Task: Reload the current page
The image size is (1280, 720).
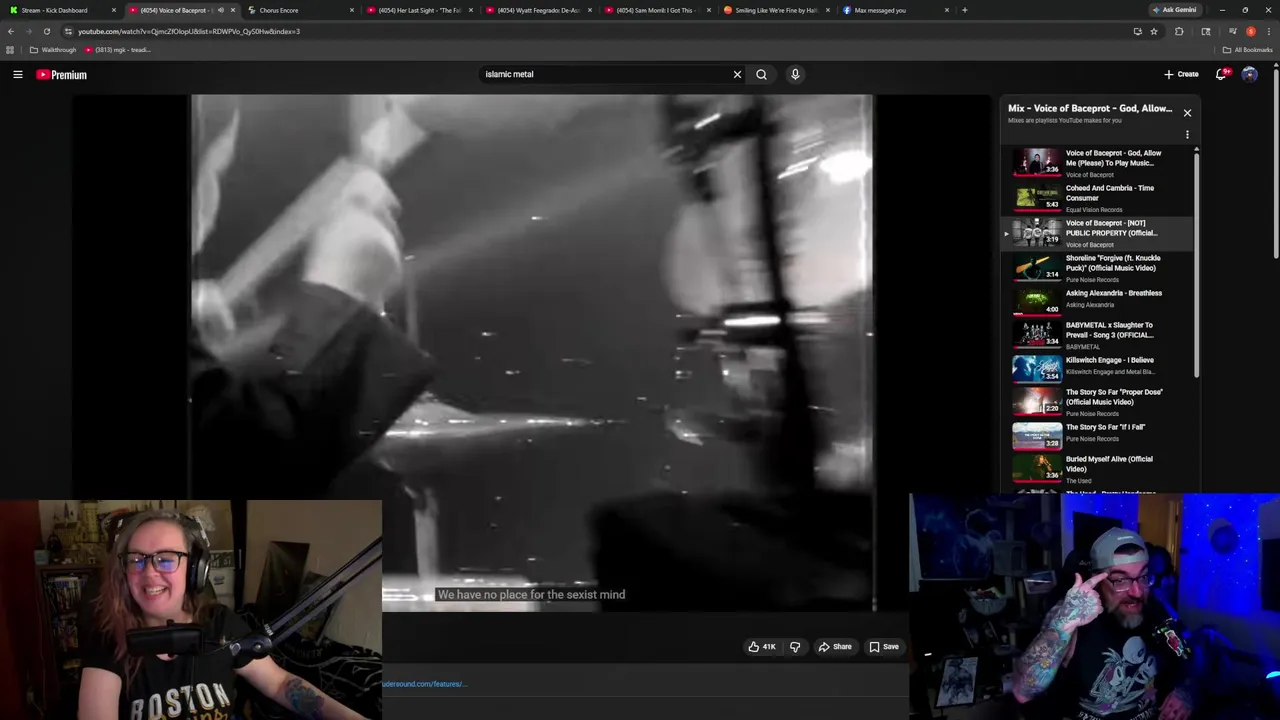Action: [x=46, y=31]
